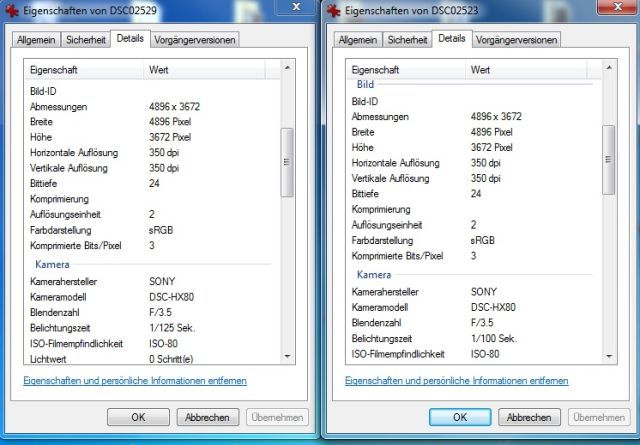This screenshot has width=640, height=445.
Task: Select DSC-HX80 value in DSC02523 window
Action: tap(493, 307)
